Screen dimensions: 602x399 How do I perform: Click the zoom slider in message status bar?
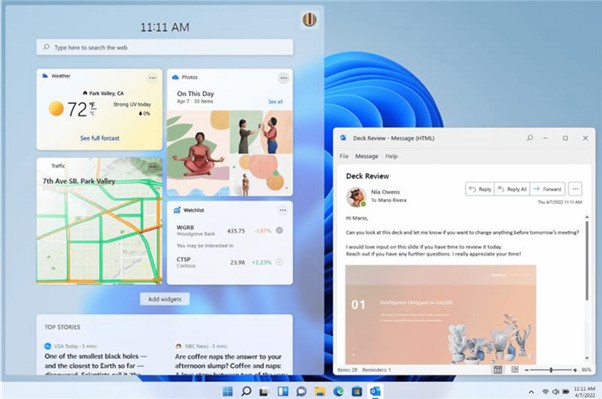[551, 370]
